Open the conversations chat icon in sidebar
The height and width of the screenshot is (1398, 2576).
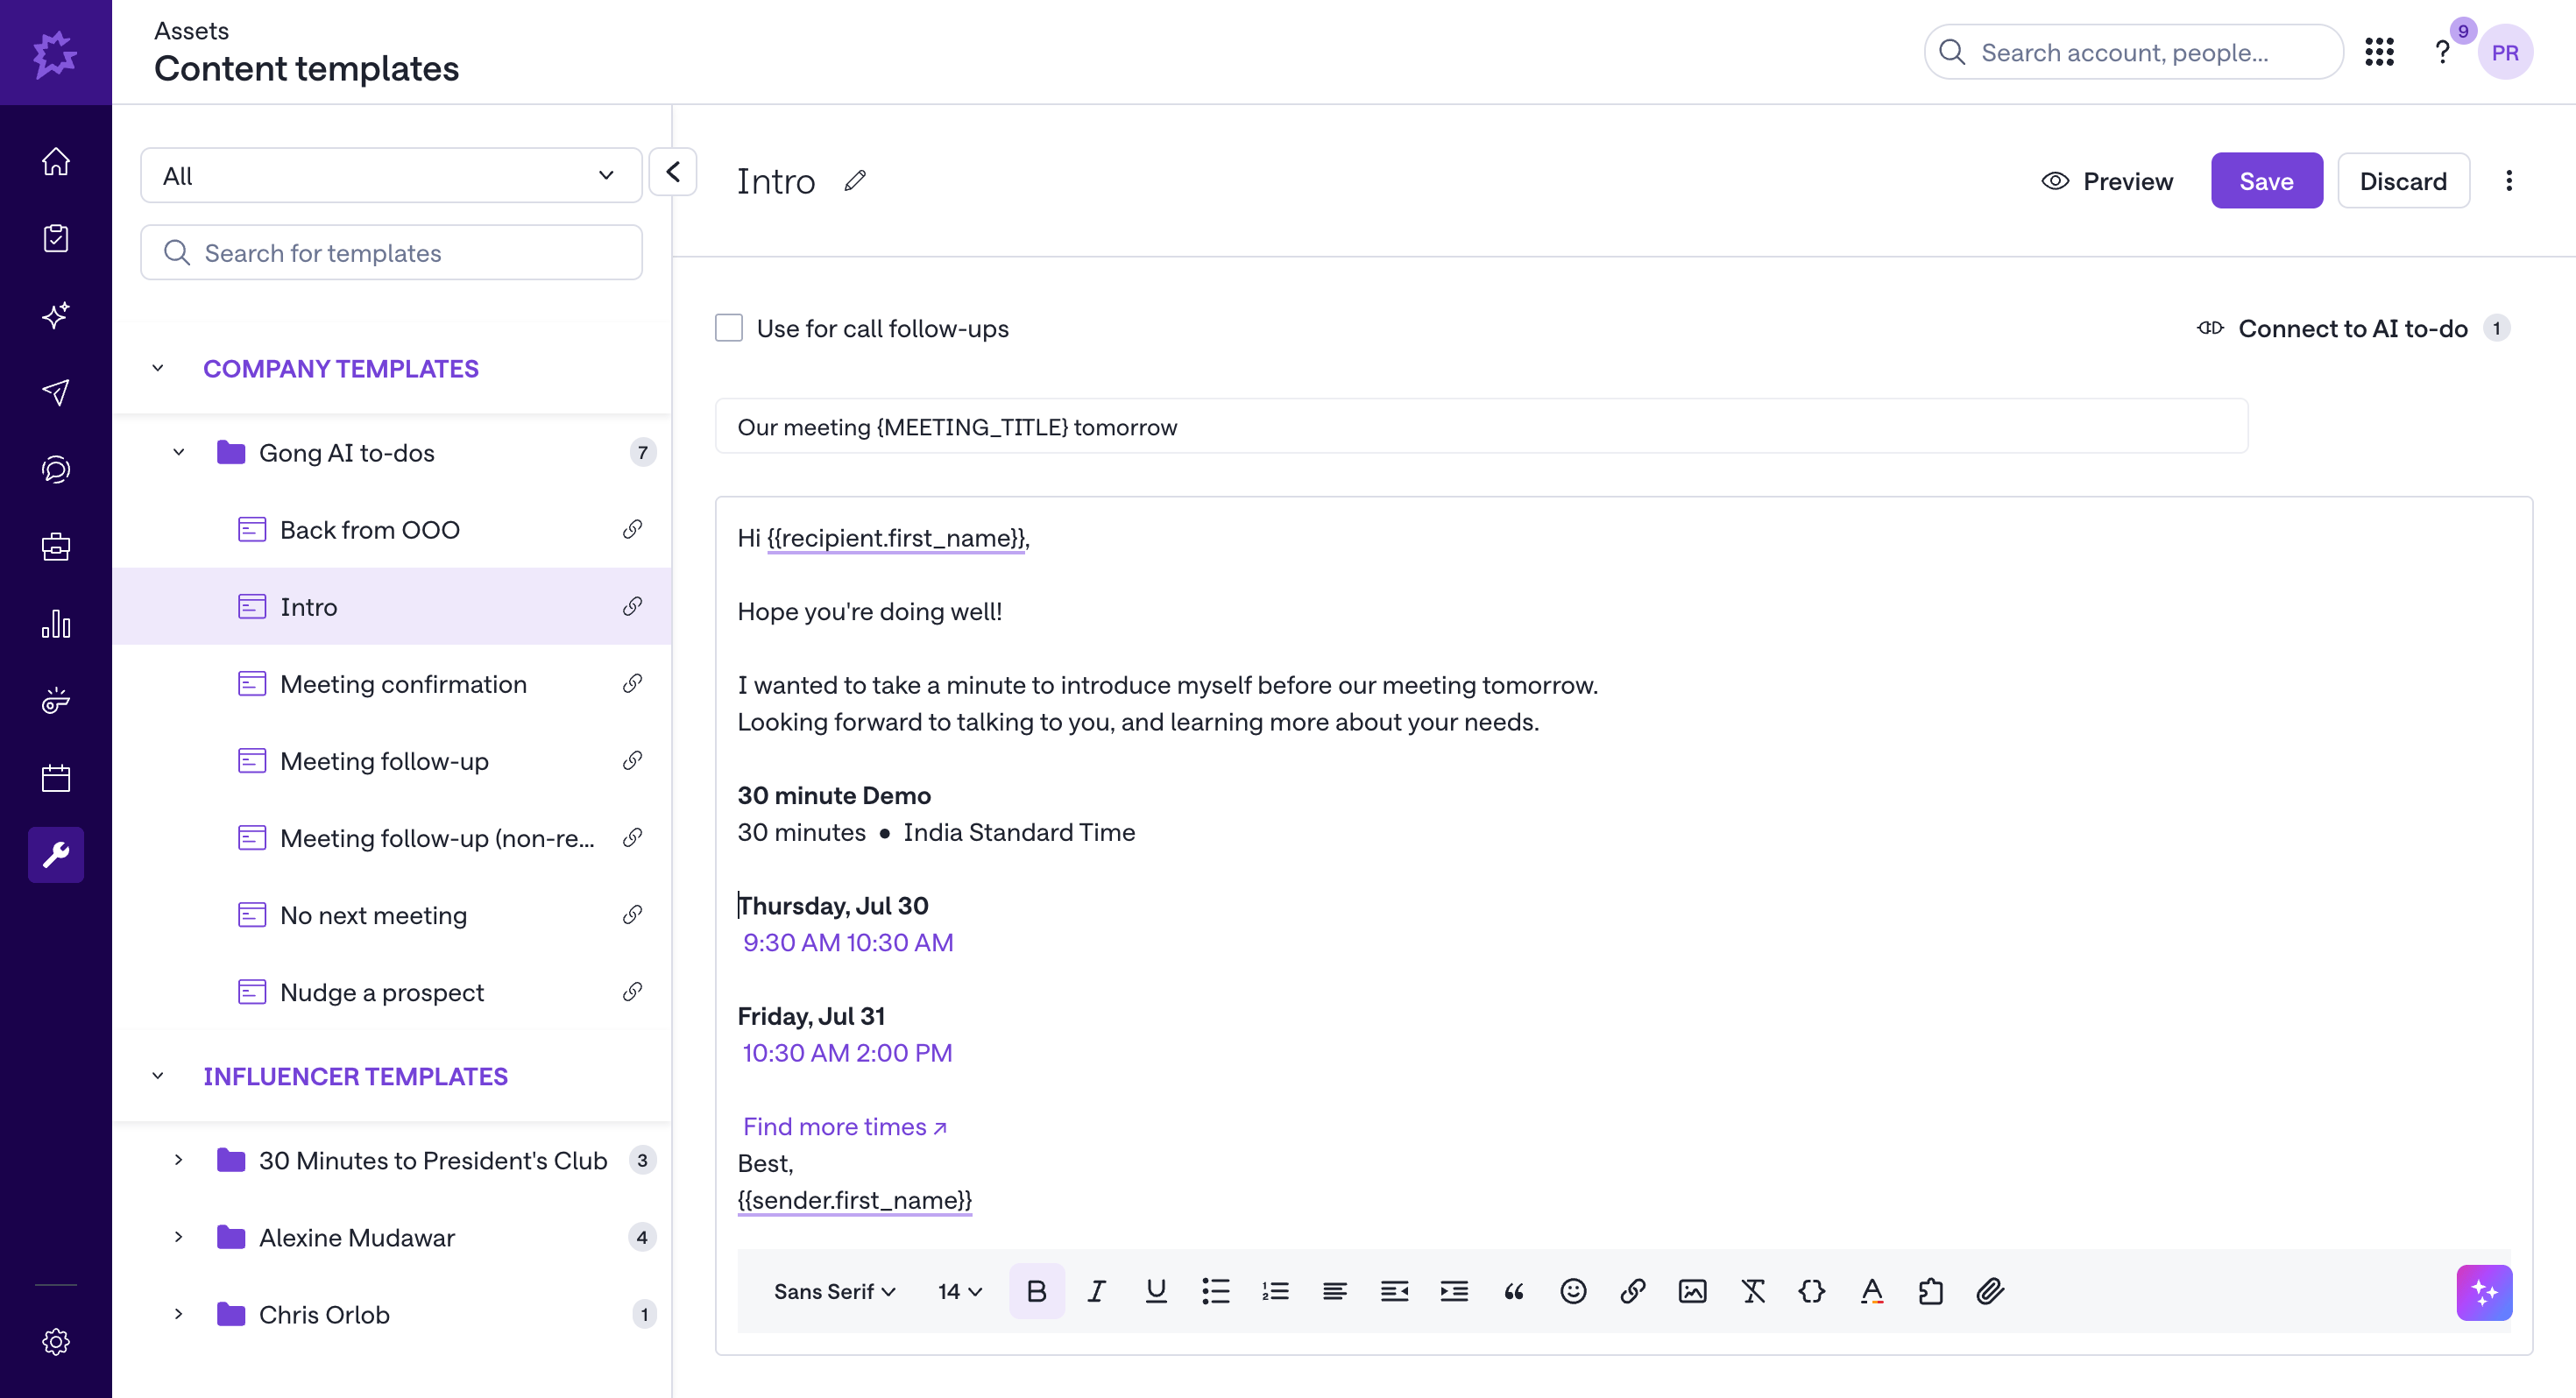[56, 469]
